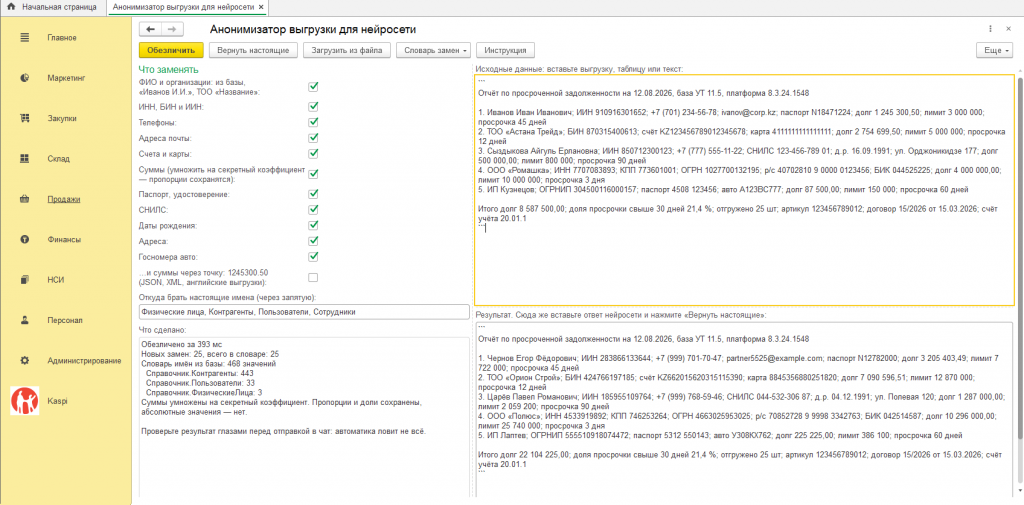The height and width of the screenshot is (505, 1024).
Task: Switch to the Начальная страница tab
Action: (52, 7)
